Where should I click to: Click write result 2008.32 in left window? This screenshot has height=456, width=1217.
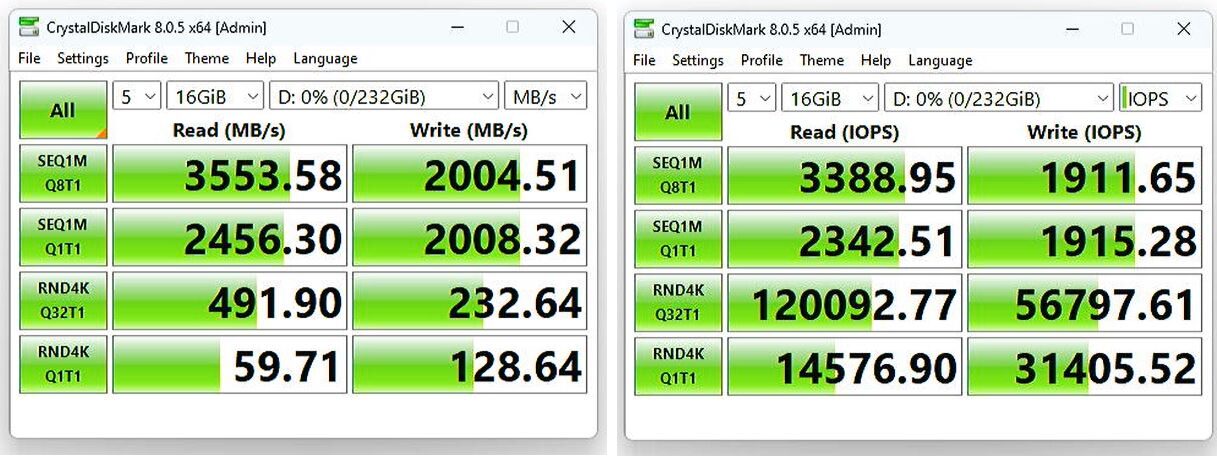(x=469, y=238)
